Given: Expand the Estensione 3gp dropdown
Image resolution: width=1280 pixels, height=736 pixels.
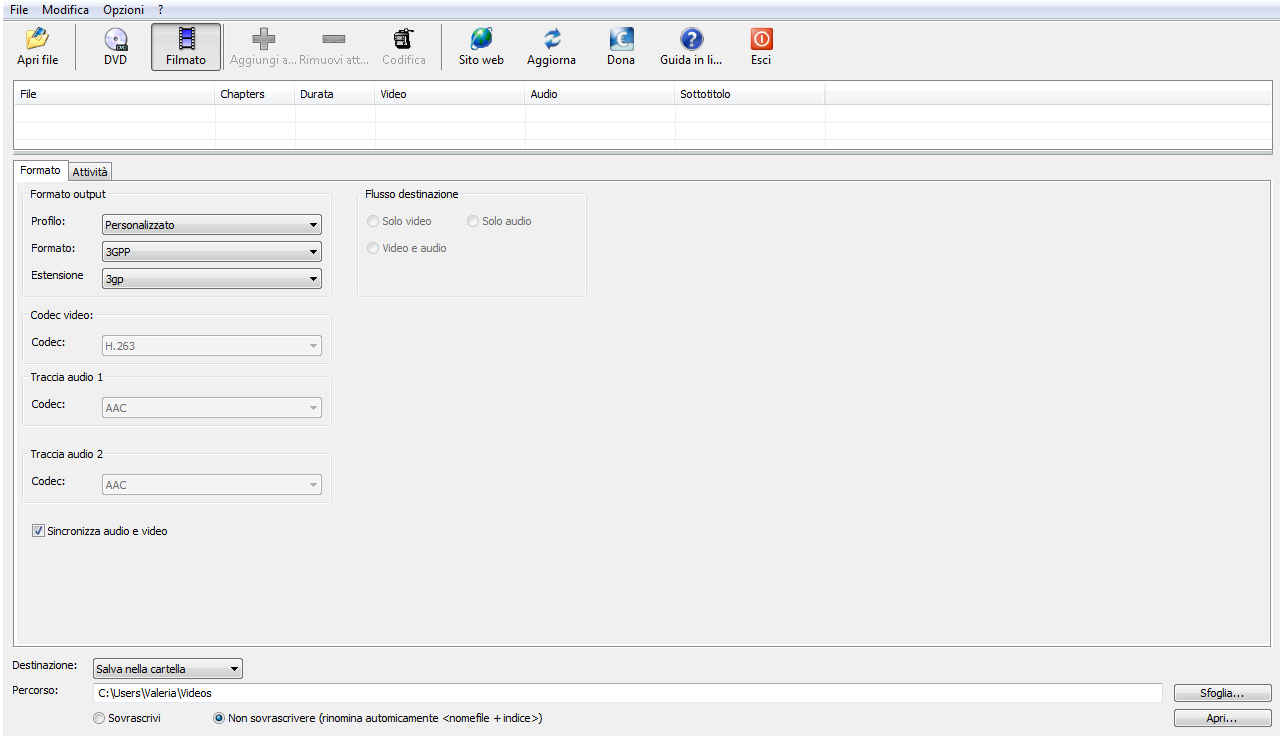Looking at the screenshot, I should [x=212, y=279].
